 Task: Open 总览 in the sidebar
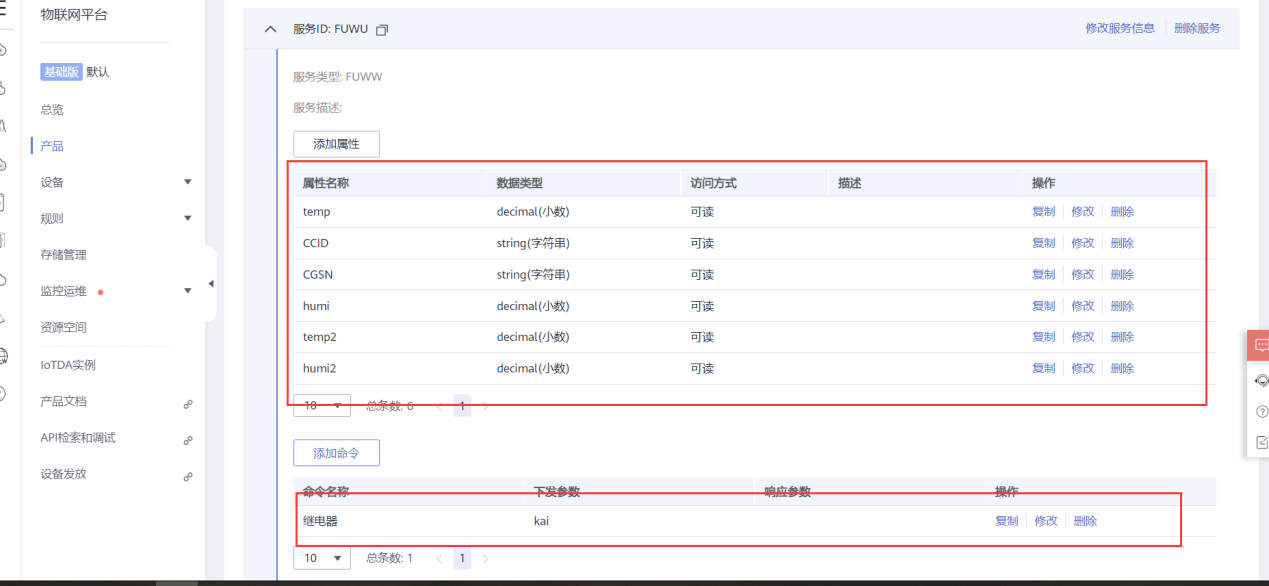(x=52, y=110)
